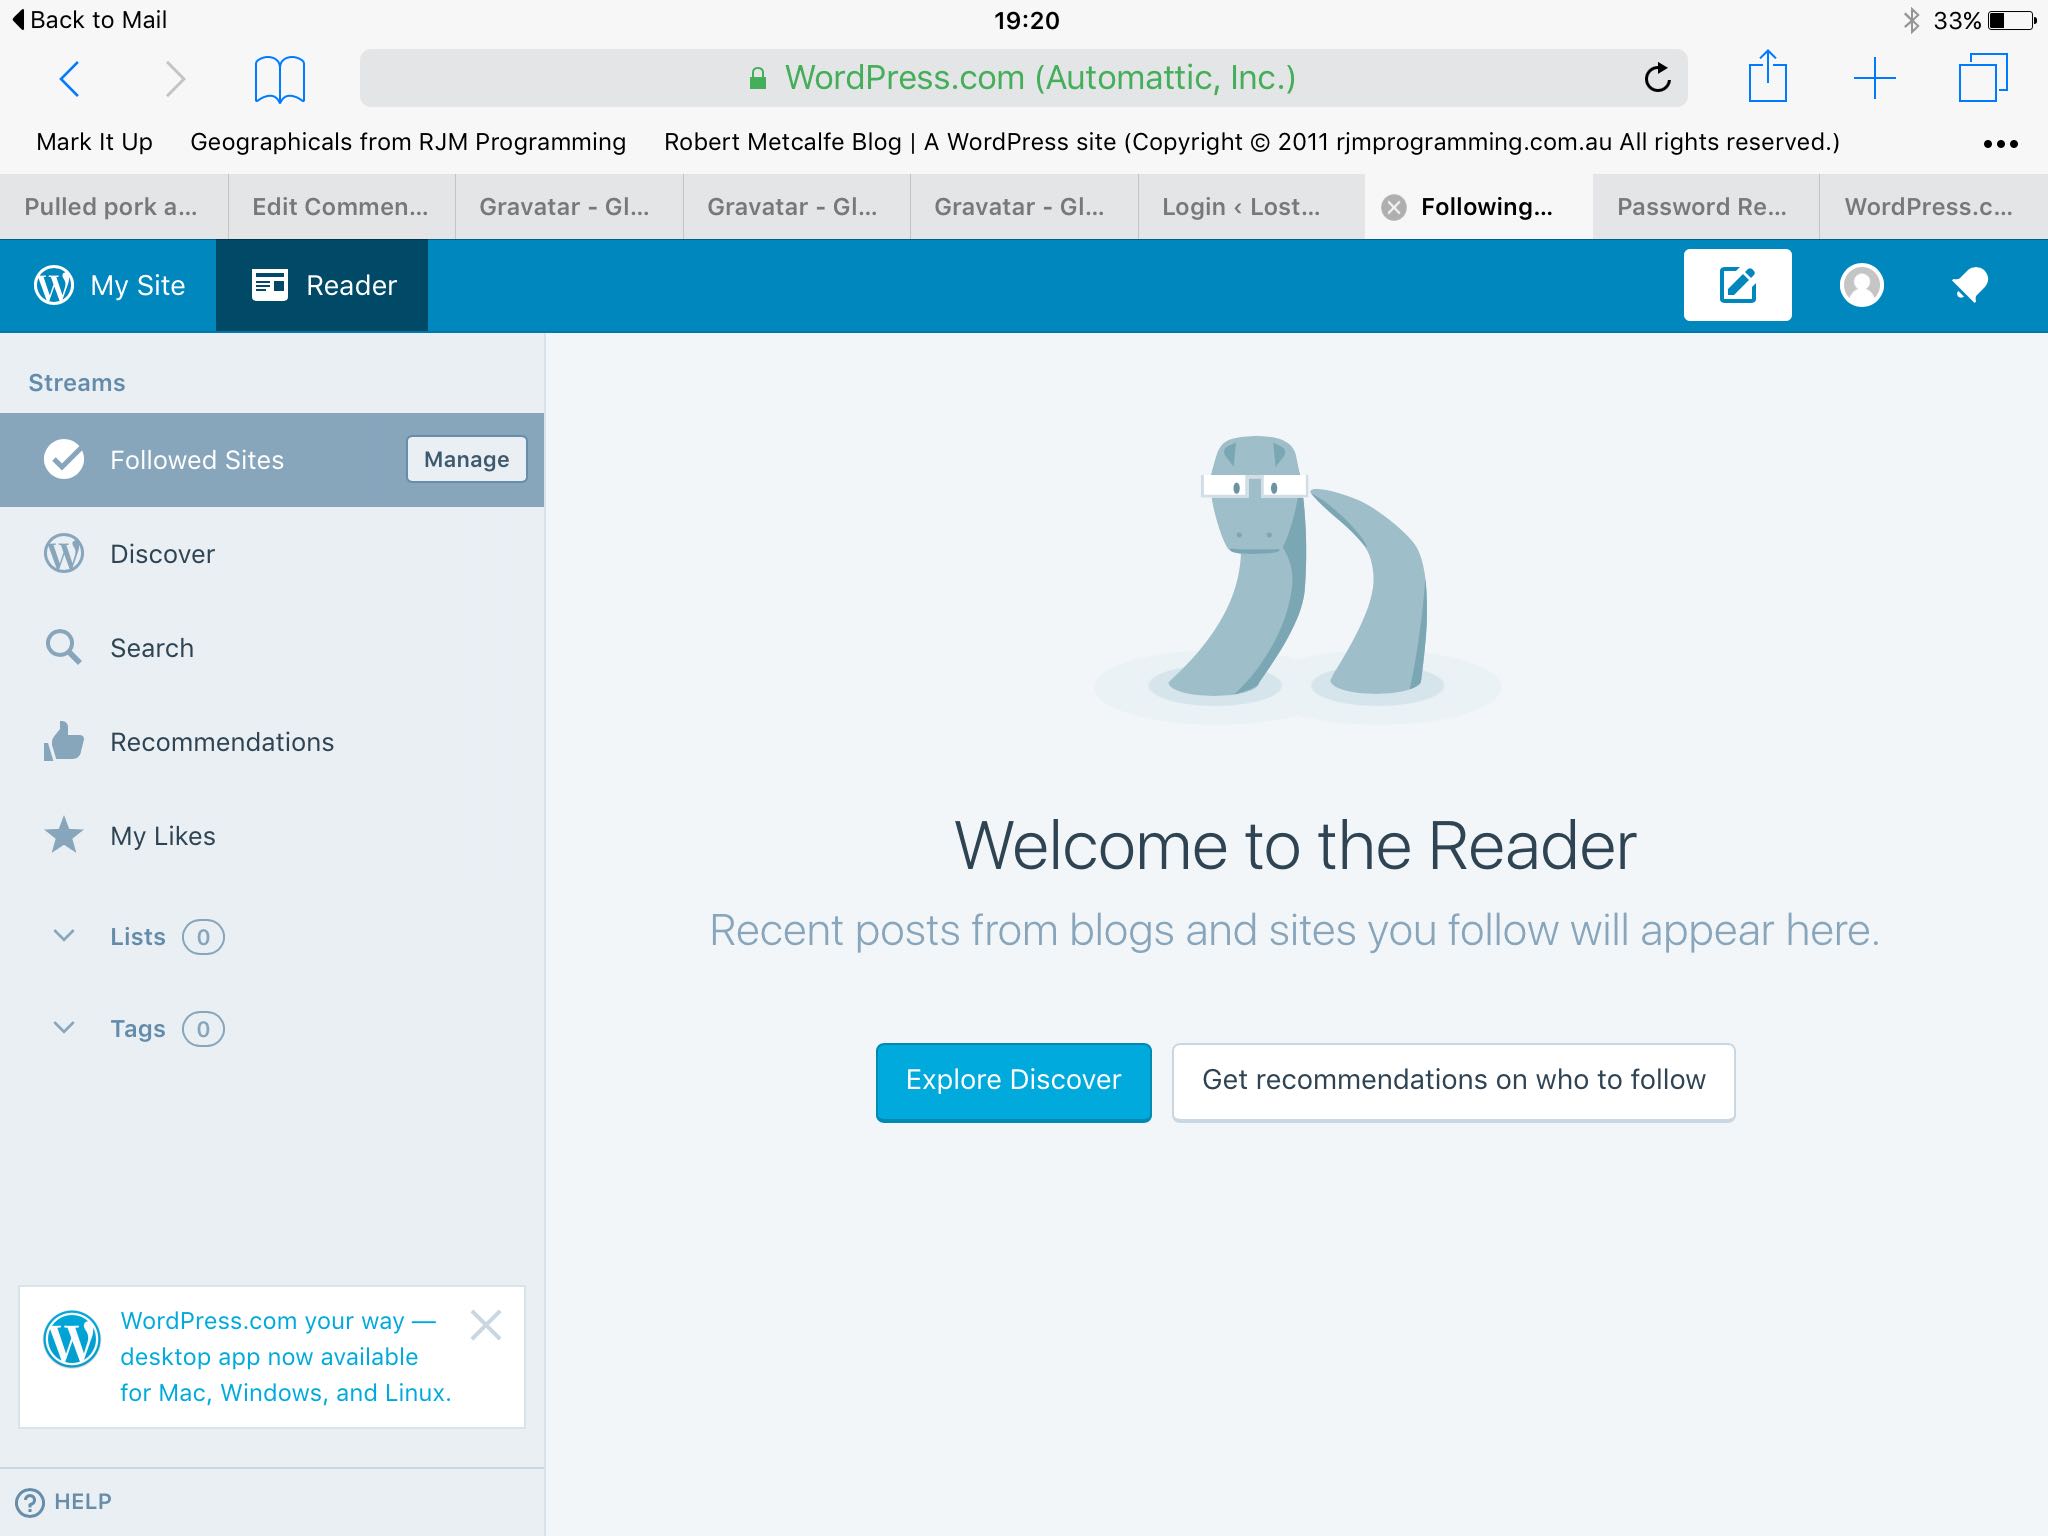
Task: Open the Safari bookmarks book icon
Action: coord(280,79)
